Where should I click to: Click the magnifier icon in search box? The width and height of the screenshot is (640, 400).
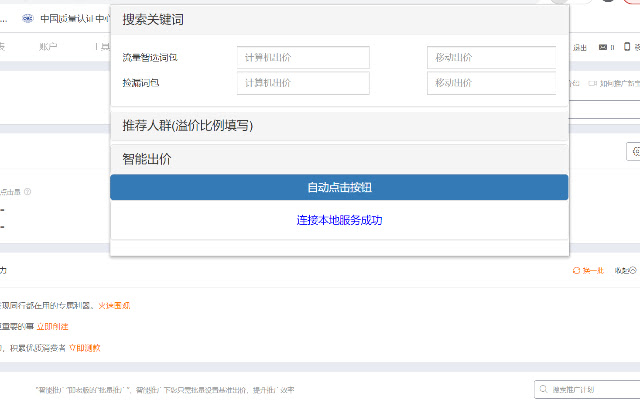click(x=543, y=389)
